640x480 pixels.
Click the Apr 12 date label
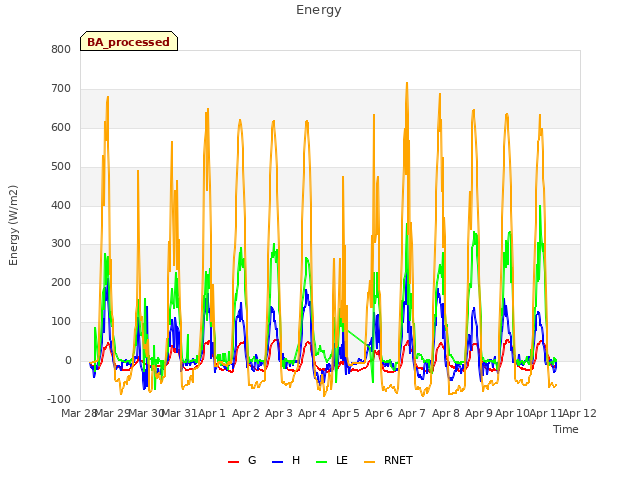(580, 413)
